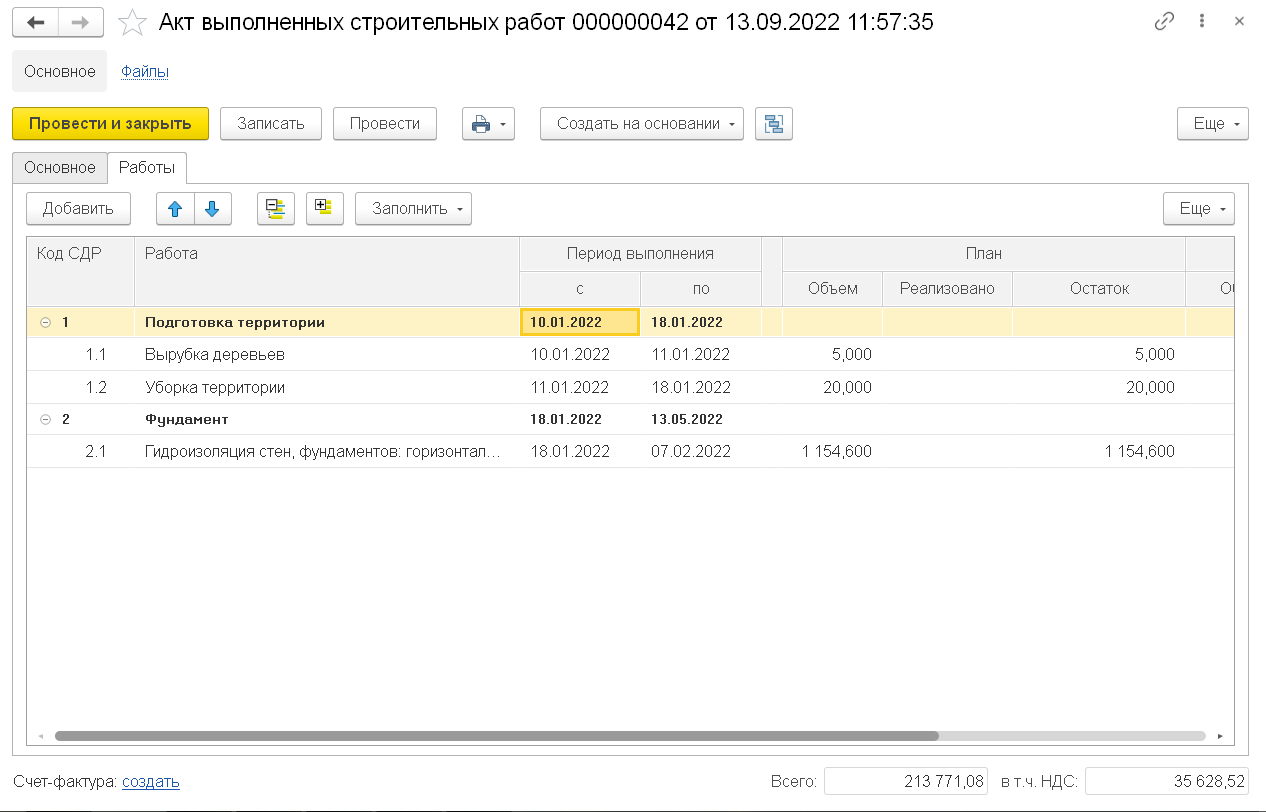Click the expand all groups icon
The height and width of the screenshot is (812, 1266).
[324, 209]
